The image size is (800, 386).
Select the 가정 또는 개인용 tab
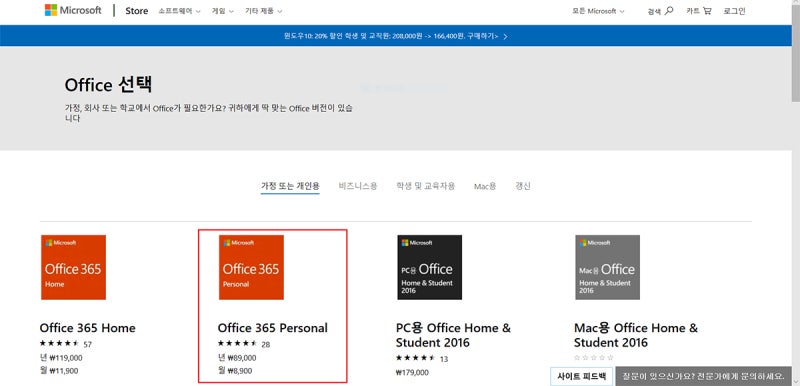(x=290, y=186)
